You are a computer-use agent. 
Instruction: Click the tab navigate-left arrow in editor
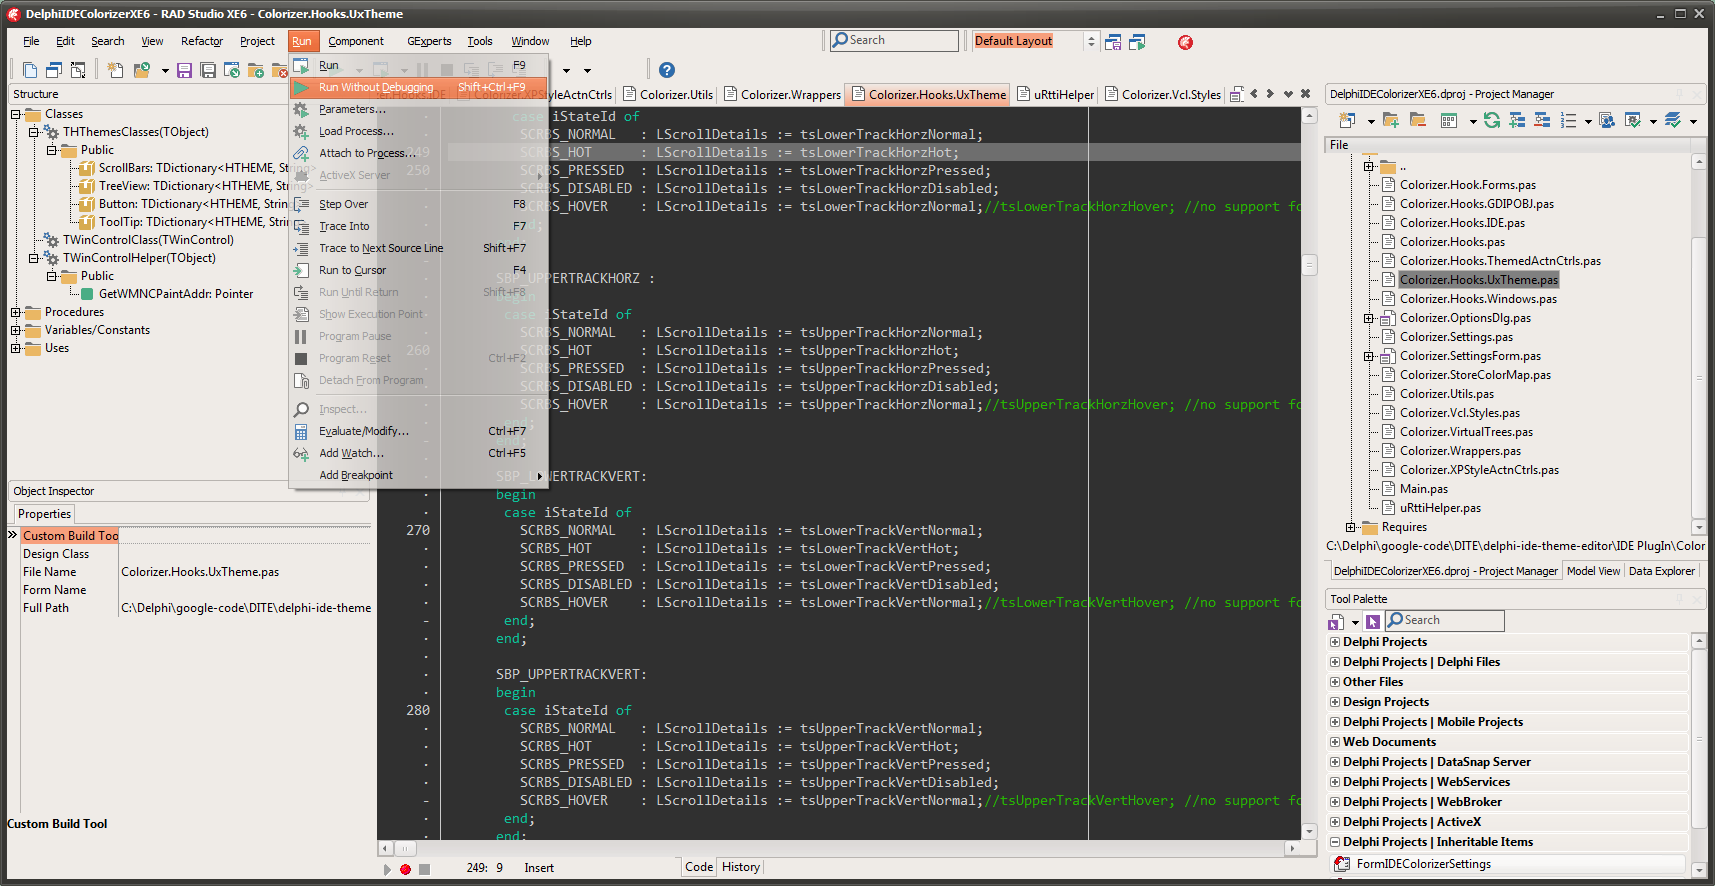coord(1254,94)
